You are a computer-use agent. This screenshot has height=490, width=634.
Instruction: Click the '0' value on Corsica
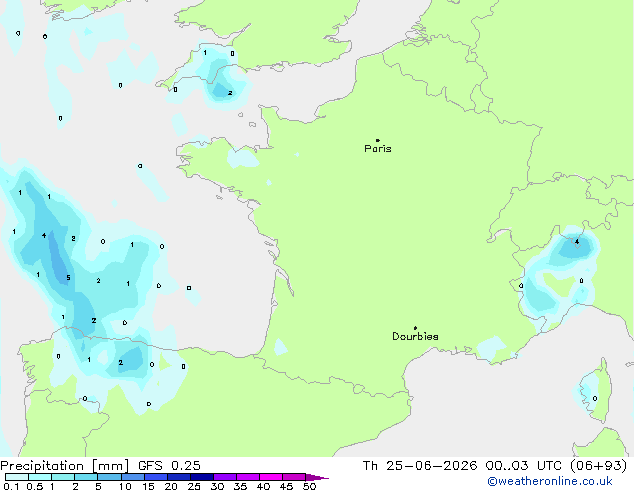(595, 399)
